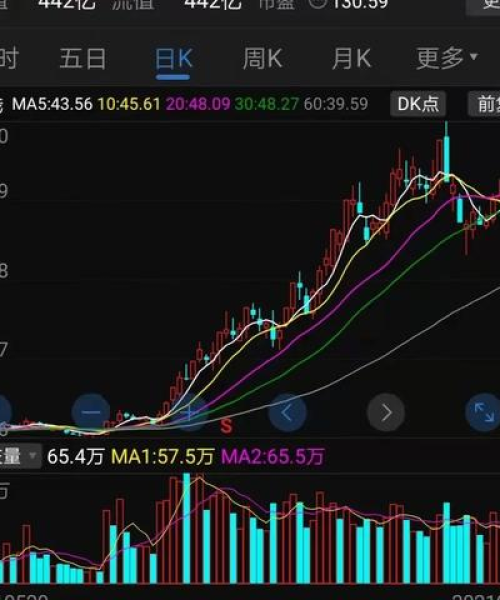500x600 pixels.
Task: Move chart right with forward arrow
Action: click(386, 412)
